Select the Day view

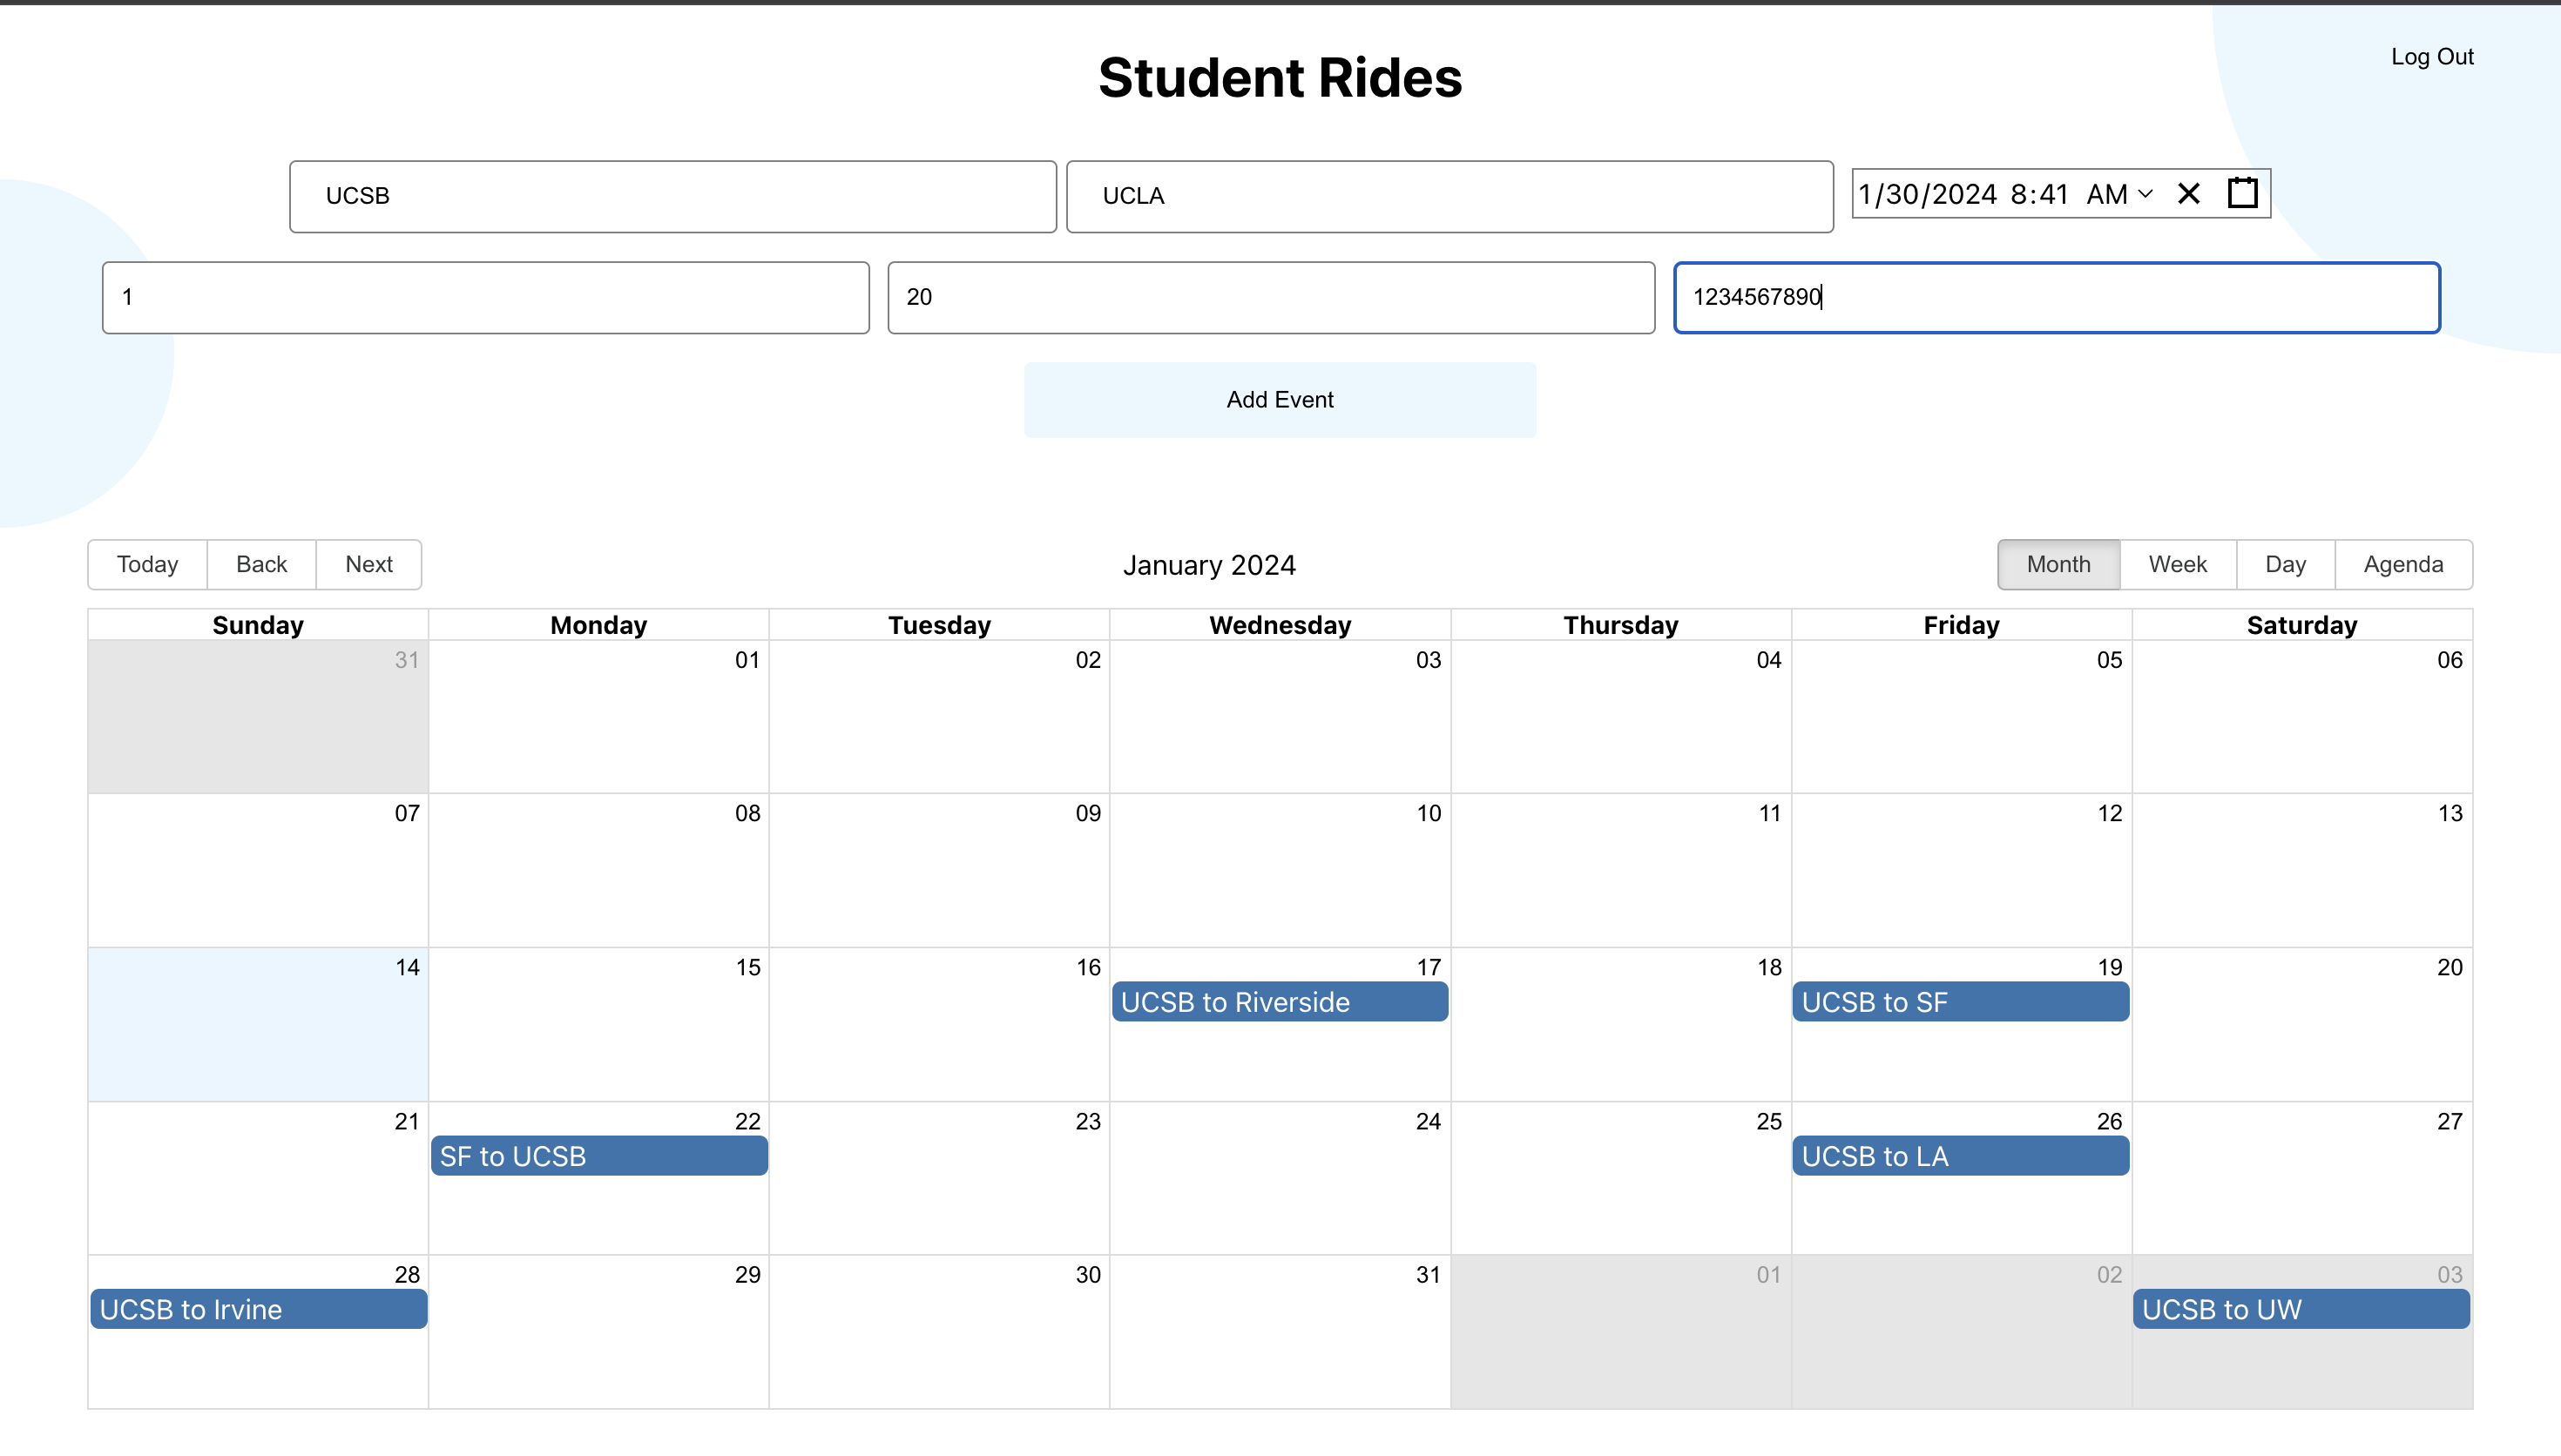(2285, 564)
